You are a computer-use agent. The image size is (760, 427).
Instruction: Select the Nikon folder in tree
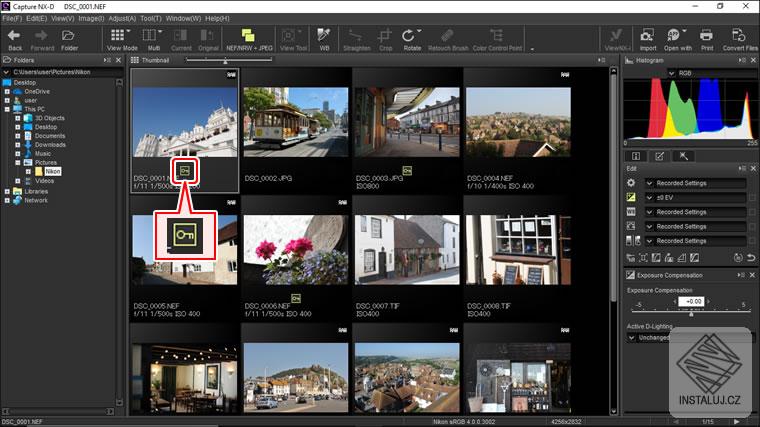pyautogui.click(x=52, y=172)
